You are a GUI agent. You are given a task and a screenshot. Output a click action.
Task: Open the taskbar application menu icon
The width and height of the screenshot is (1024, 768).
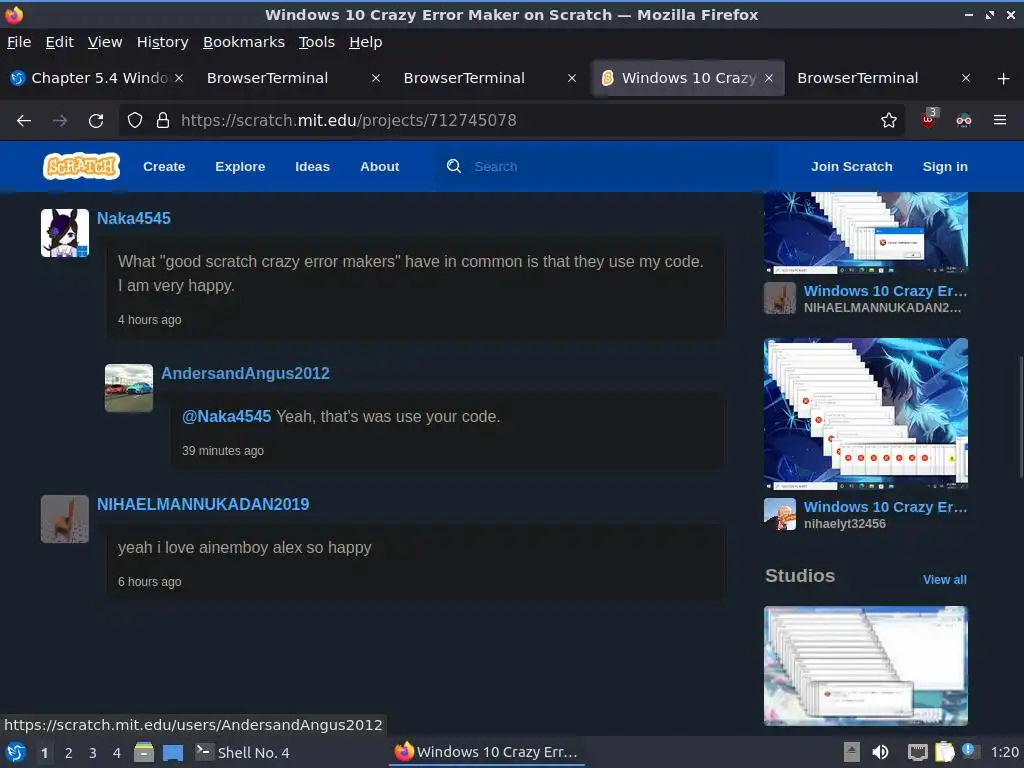(x=16, y=752)
